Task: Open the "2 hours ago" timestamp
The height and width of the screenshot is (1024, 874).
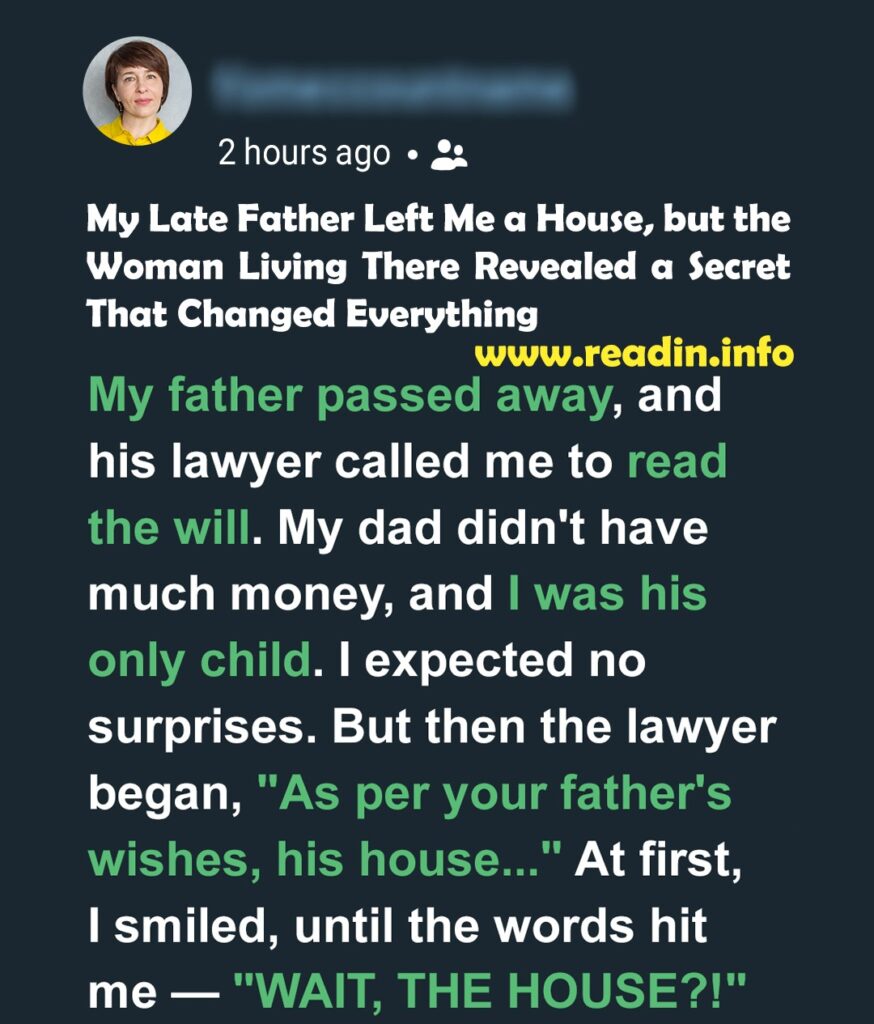Action: click(x=304, y=154)
